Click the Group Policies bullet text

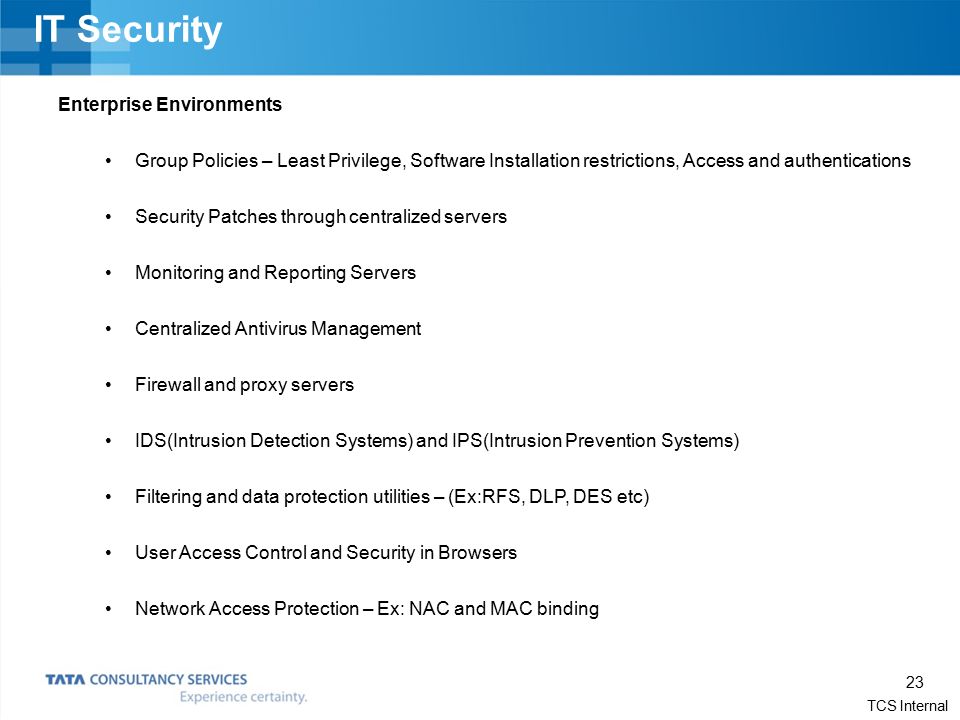point(522,161)
